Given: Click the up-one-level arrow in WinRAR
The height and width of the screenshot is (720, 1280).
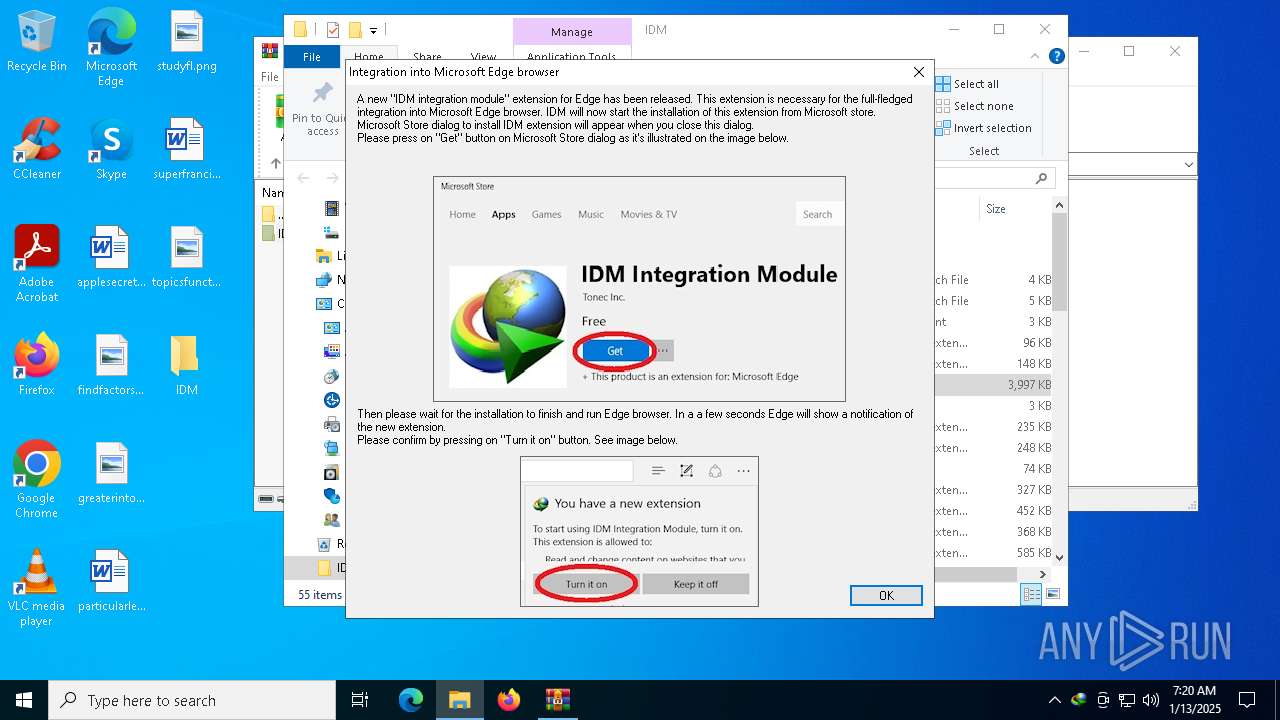Looking at the screenshot, I should tap(275, 163).
